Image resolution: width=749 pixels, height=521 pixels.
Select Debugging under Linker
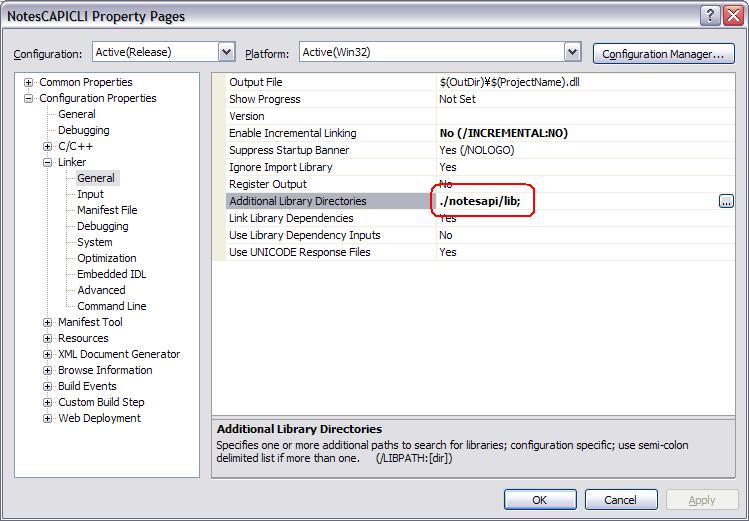[103, 226]
